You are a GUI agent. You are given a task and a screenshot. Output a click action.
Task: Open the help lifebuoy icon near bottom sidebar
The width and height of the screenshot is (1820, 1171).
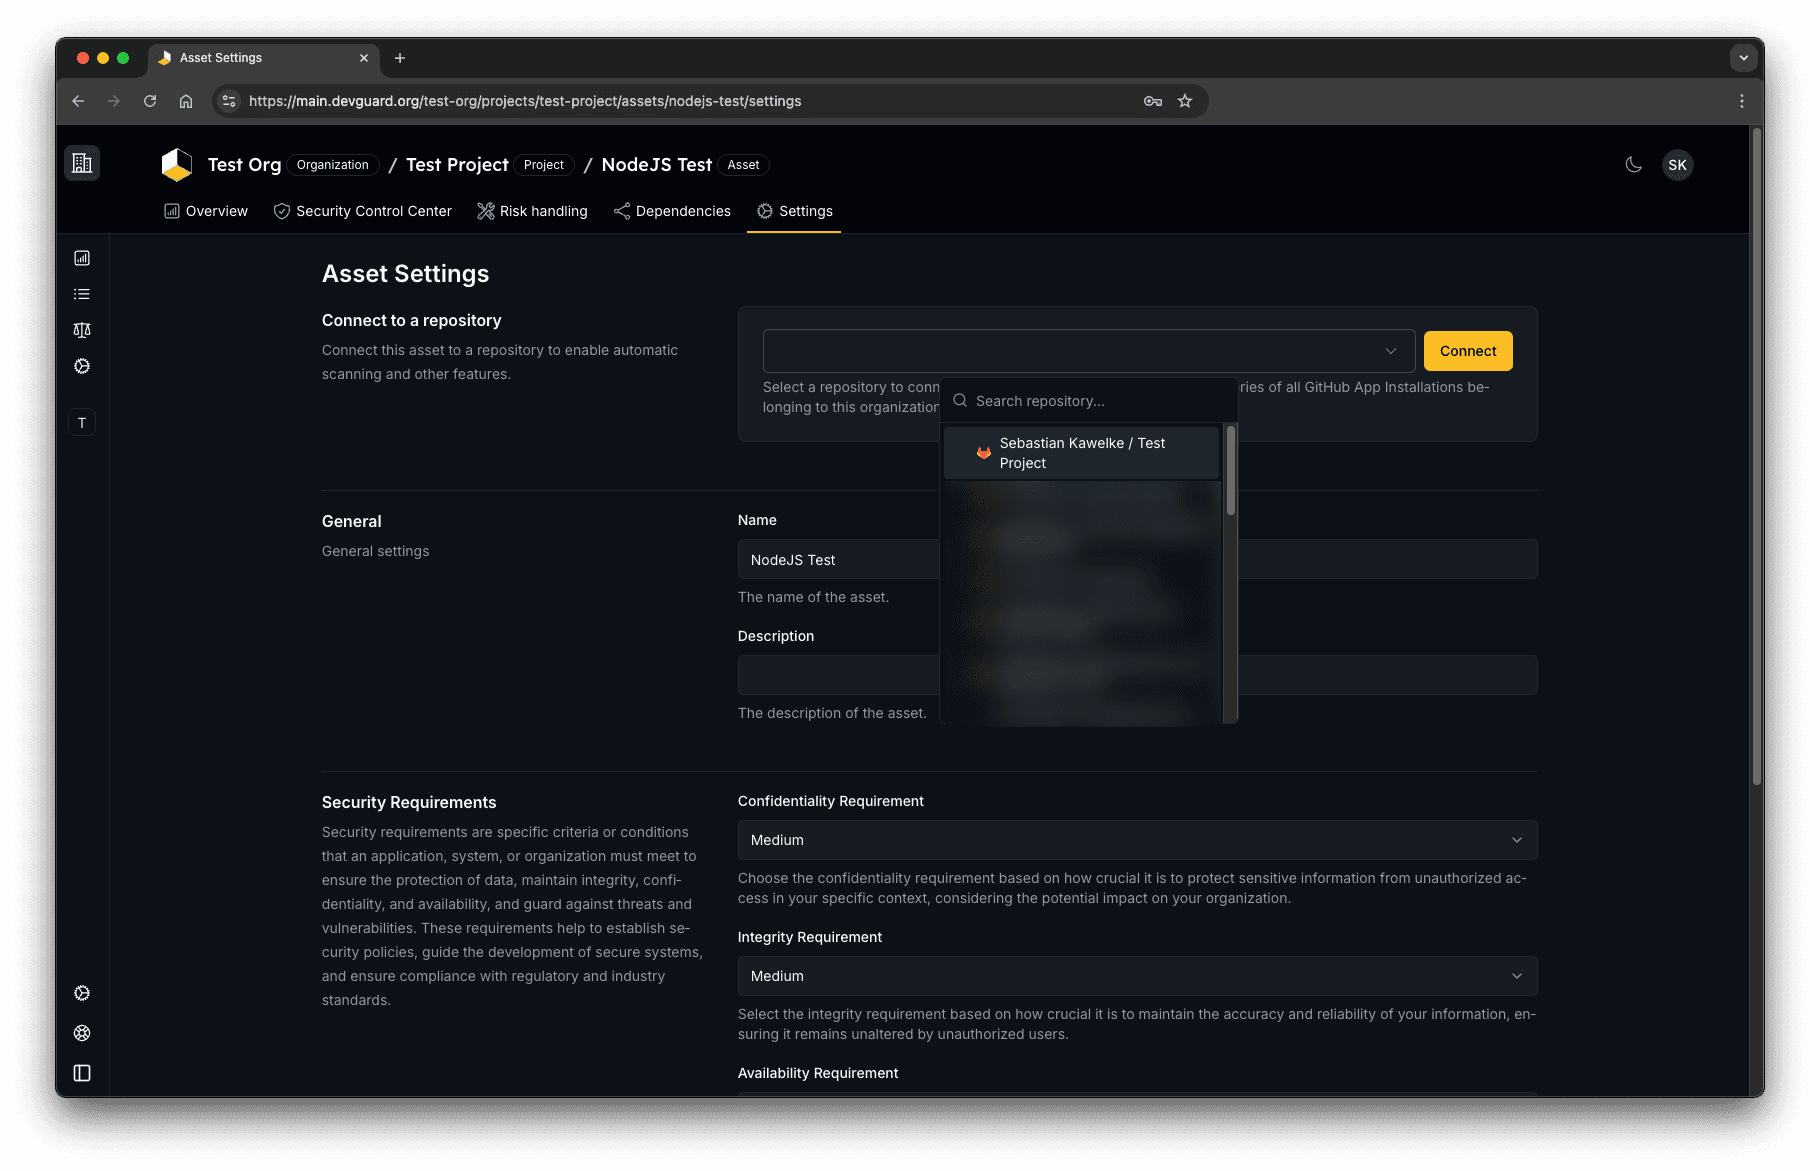[82, 1033]
